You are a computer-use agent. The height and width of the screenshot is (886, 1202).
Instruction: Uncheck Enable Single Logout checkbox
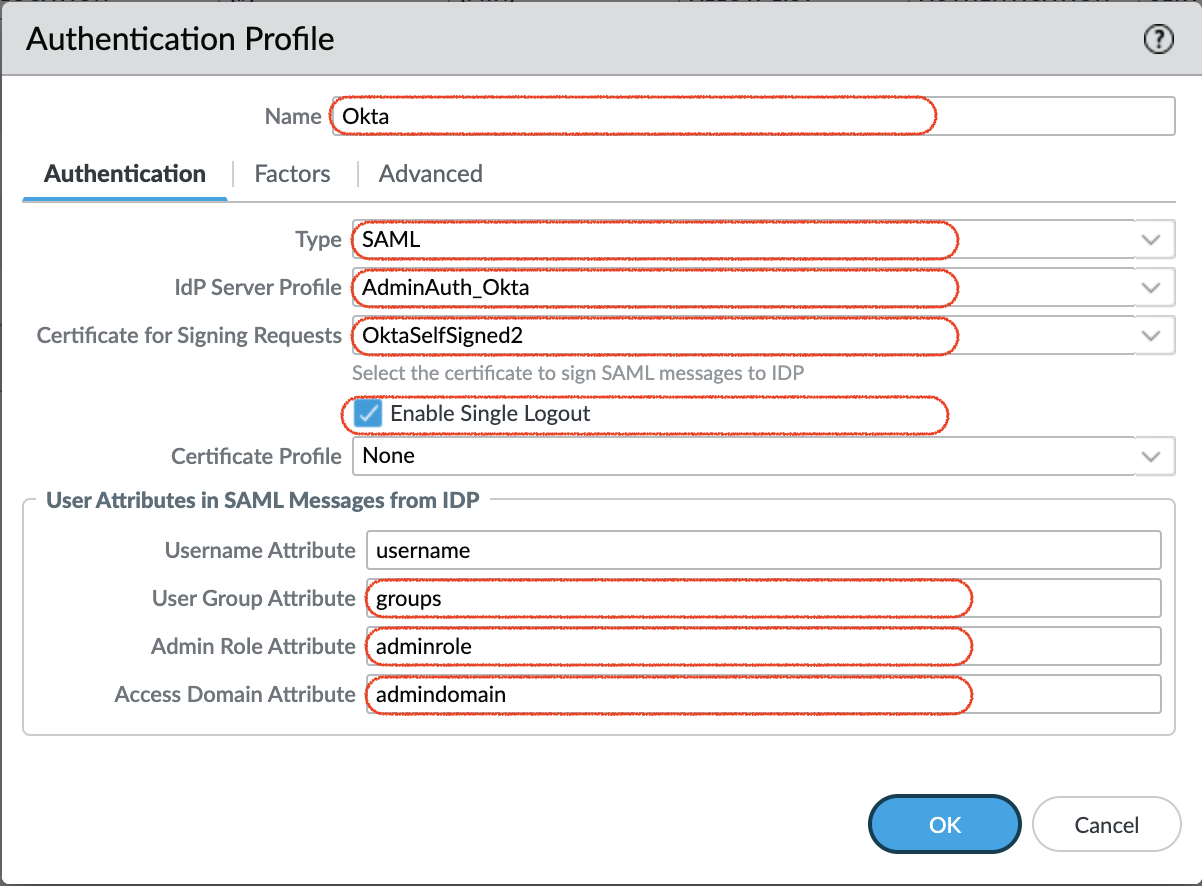[368, 413]
